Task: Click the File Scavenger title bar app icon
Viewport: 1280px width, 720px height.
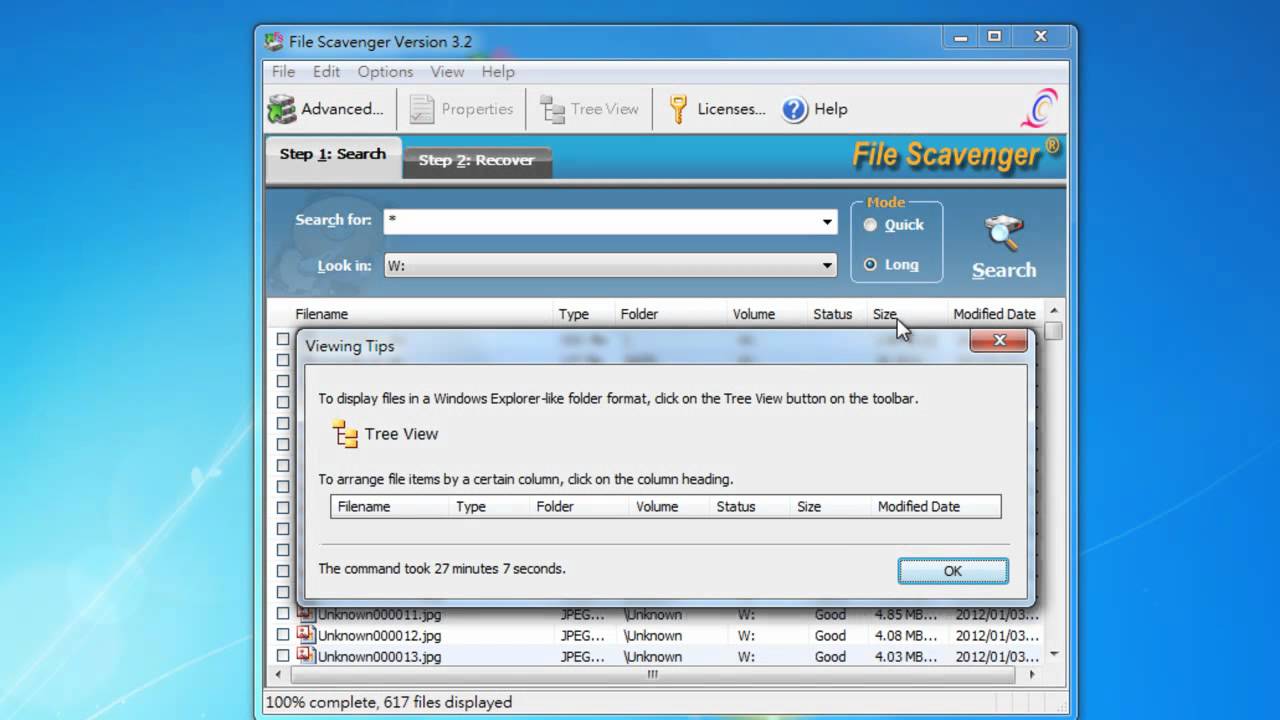Action: [274, 42]
